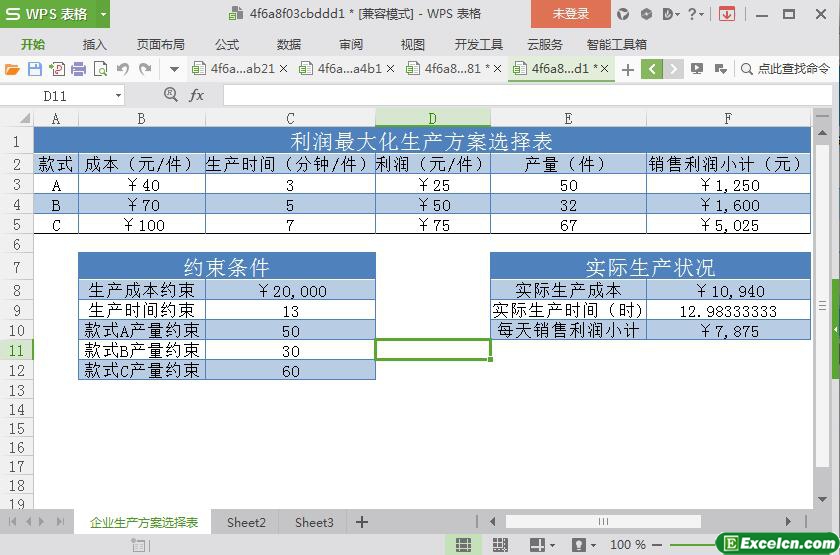Select the cell ¥20,000 生产成本约束 value
This screenshot has width=840, height=555.
click(290, 290)
